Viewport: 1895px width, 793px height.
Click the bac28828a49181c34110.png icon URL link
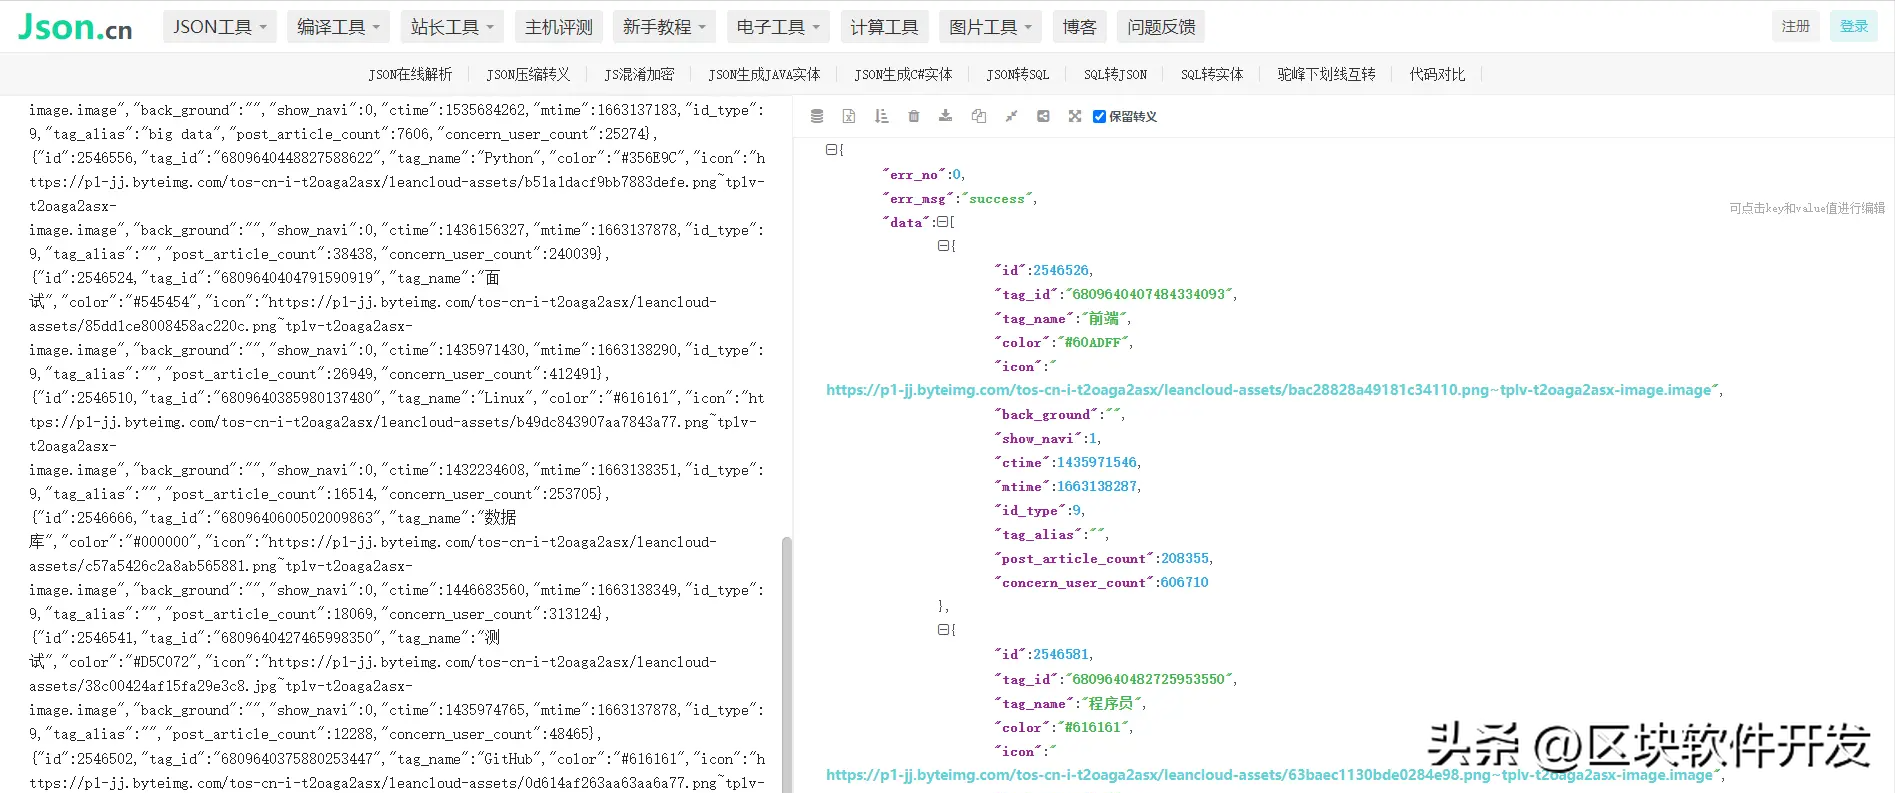(1269, 390)
